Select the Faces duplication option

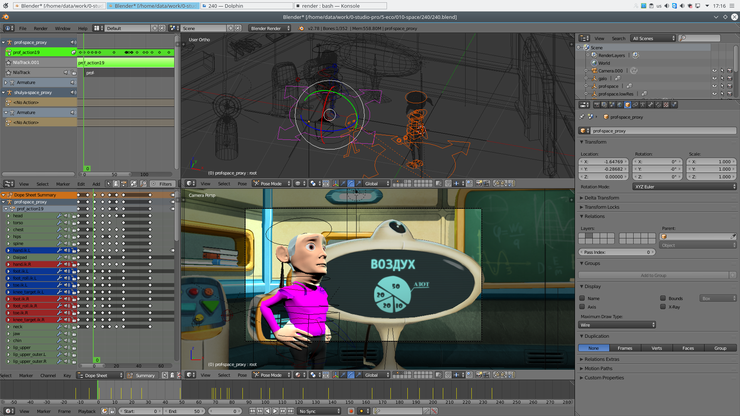point(688,348)
